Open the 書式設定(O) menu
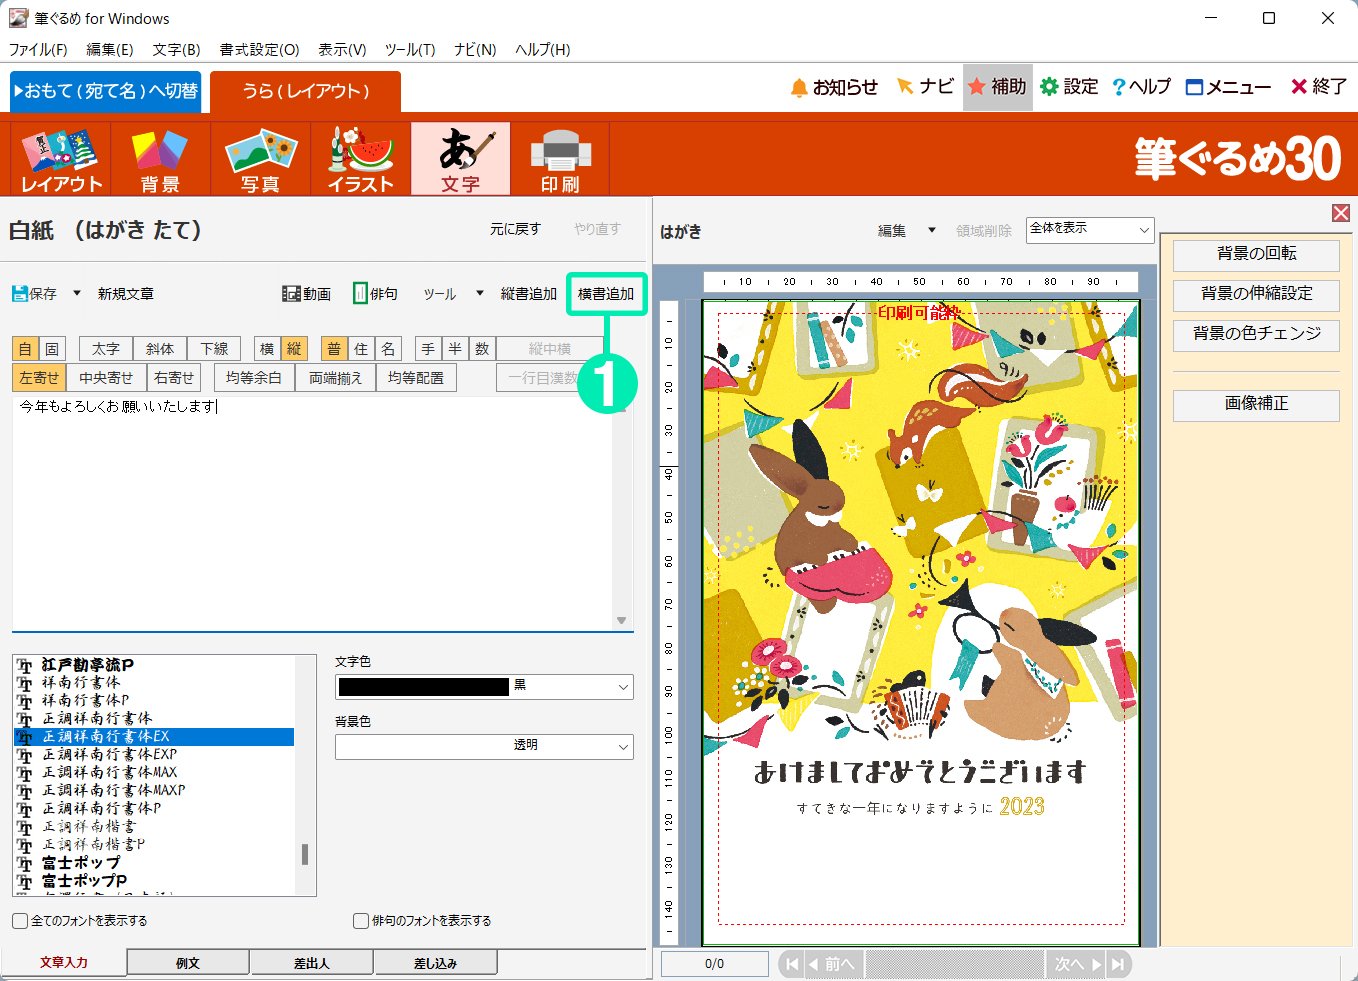 (x=259, y=50)
